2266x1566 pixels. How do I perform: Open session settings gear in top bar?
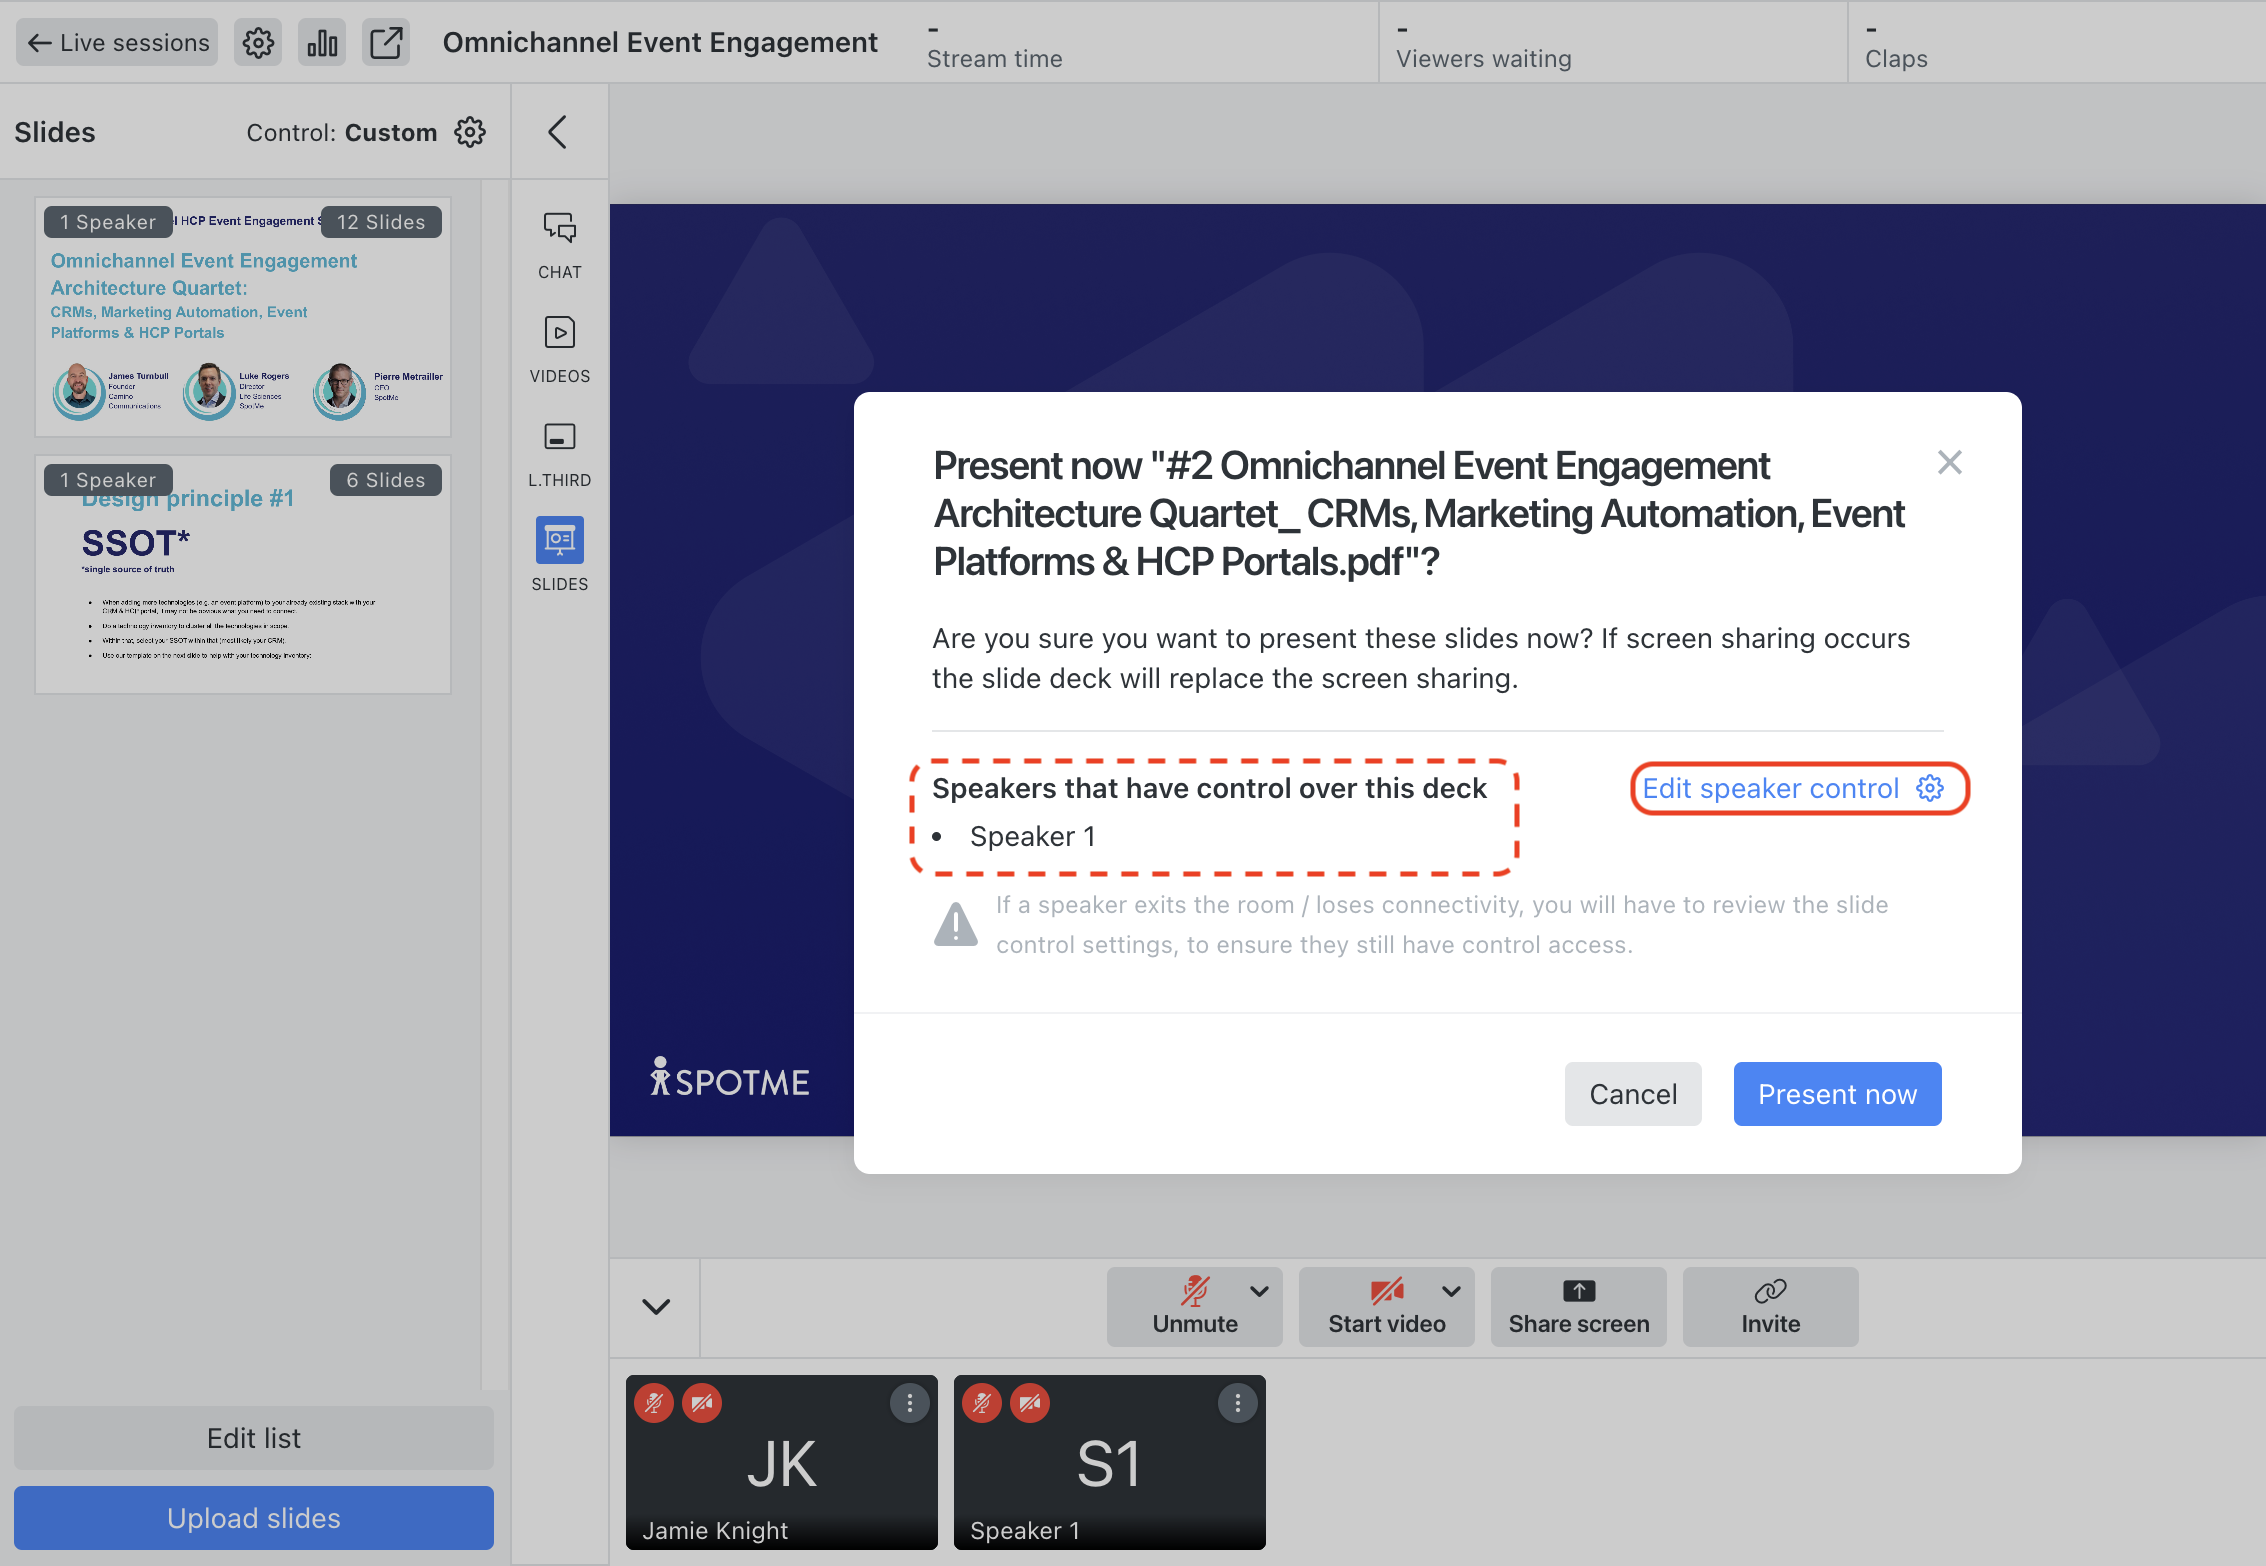point(258,43)
